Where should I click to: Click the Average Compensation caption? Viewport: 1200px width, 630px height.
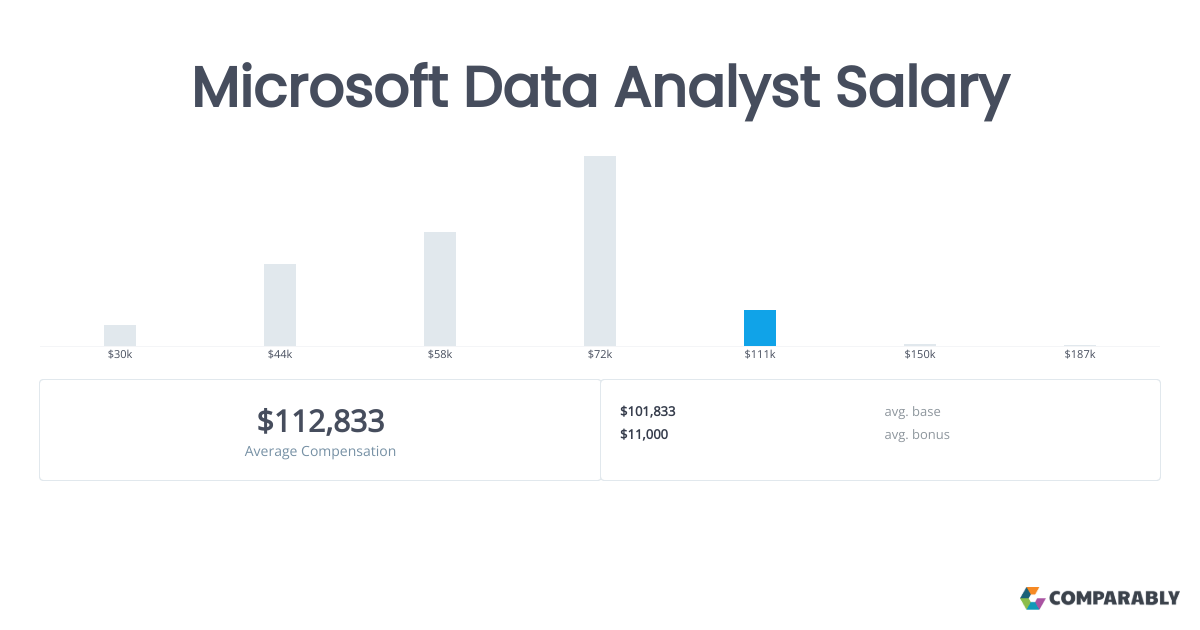click(320, 451)
